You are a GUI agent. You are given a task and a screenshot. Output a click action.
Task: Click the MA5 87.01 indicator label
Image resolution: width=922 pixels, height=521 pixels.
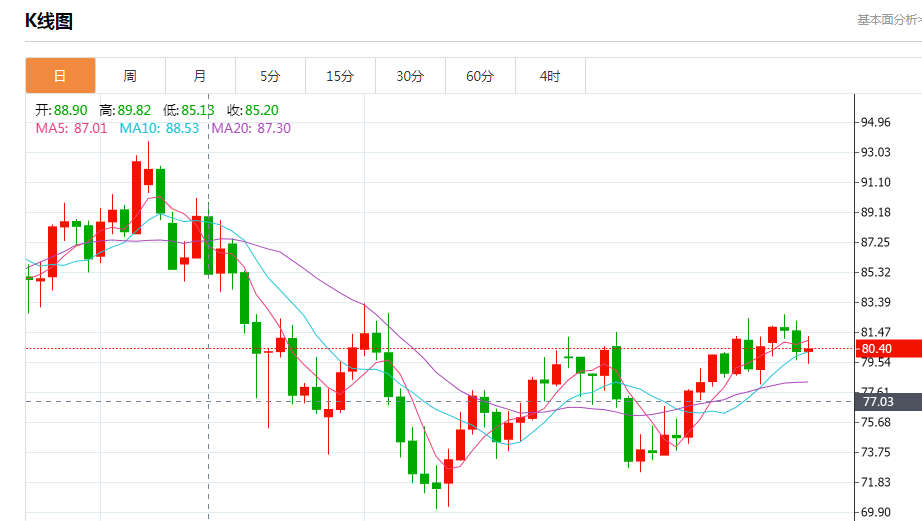pyautogui.click(x=71, y=128)
